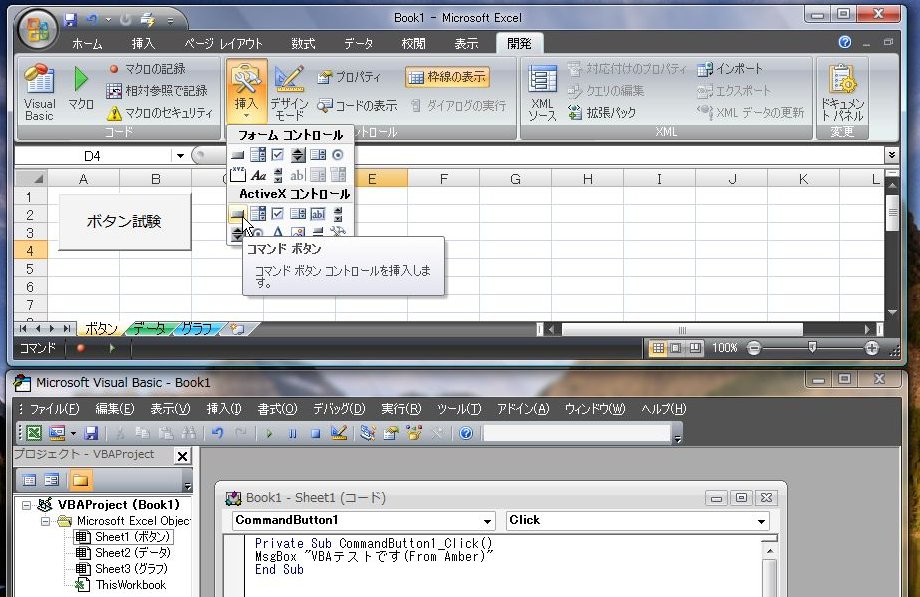Collapse Microsoft Excel Objects folder node
Viewport: 920px width, 597px height.
click(45, 521)
